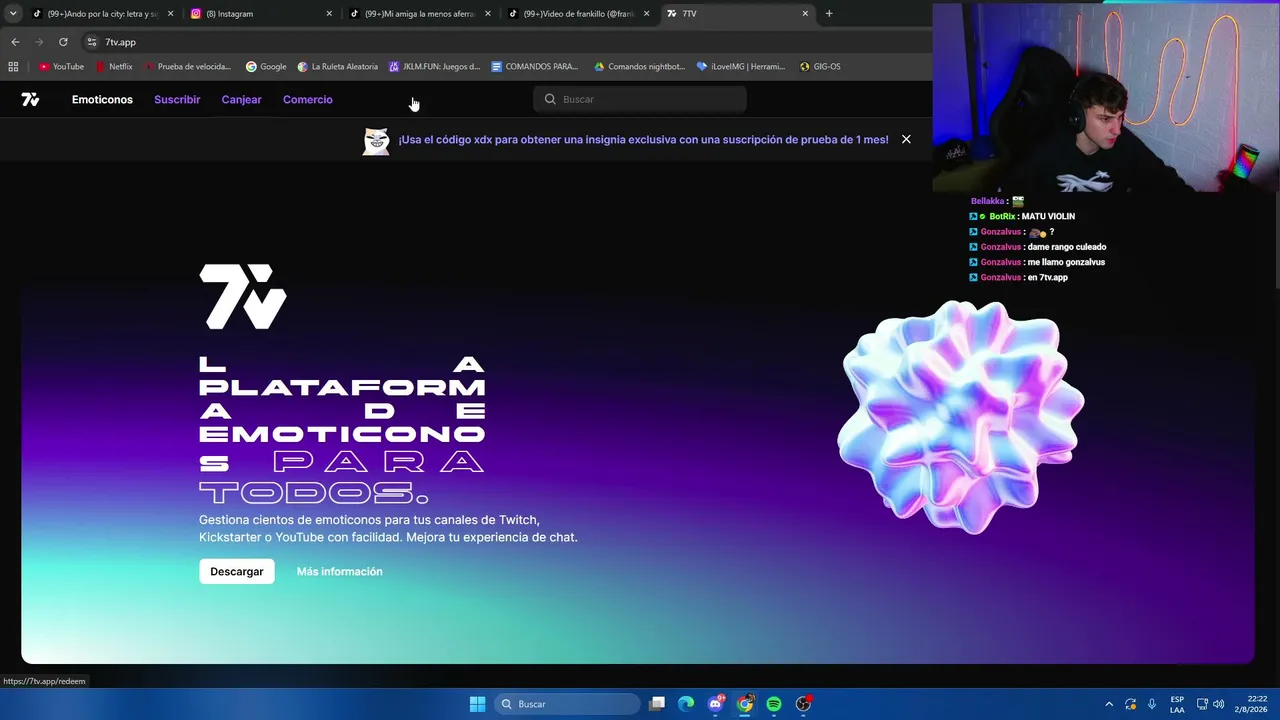Screen dimensions: 1280x720
Task: Open OBS Studio from the taskbar
Action: click(x=803, y=704)
